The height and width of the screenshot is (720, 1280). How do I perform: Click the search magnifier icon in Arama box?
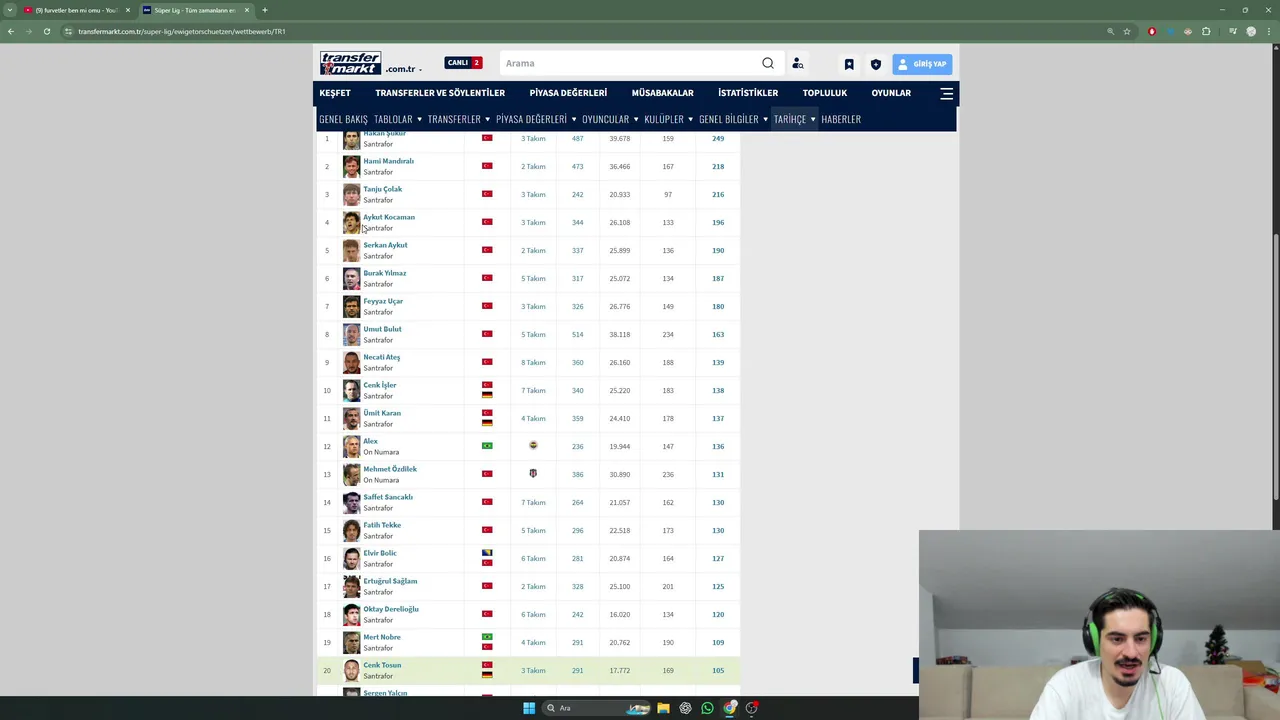click(x=768, y=63)
